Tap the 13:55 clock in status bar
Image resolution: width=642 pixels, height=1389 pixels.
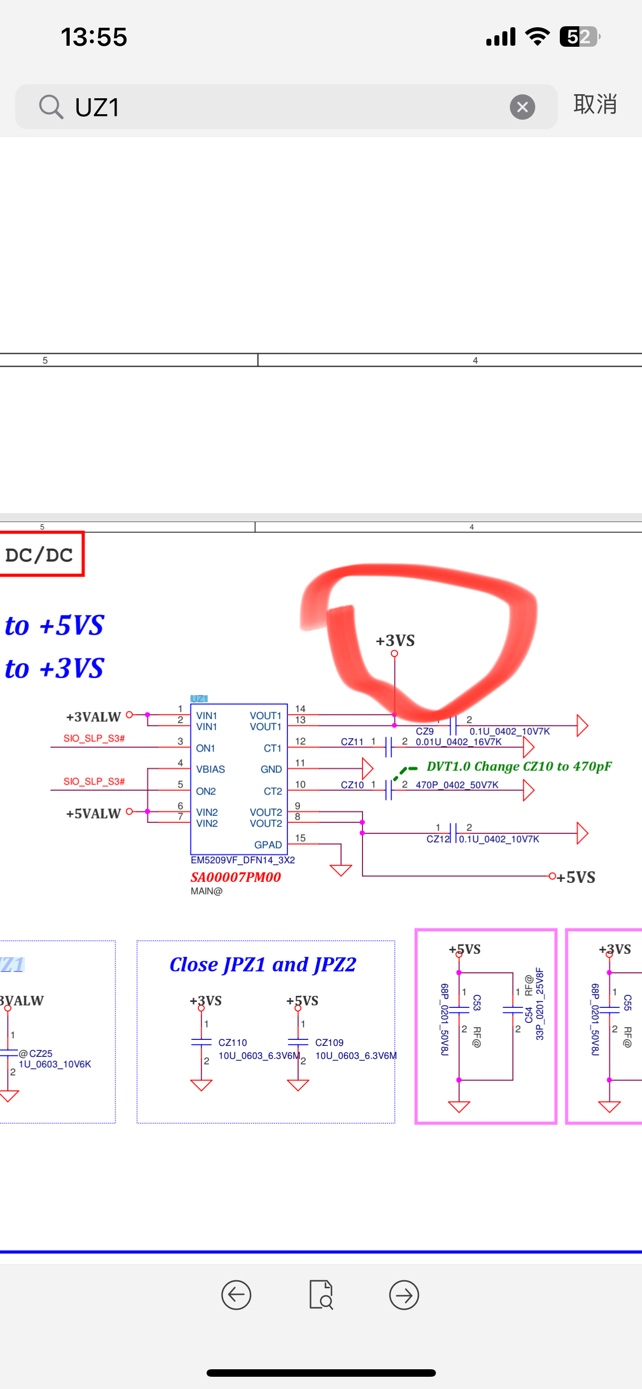pyautogui.click(x=94, y=37)
